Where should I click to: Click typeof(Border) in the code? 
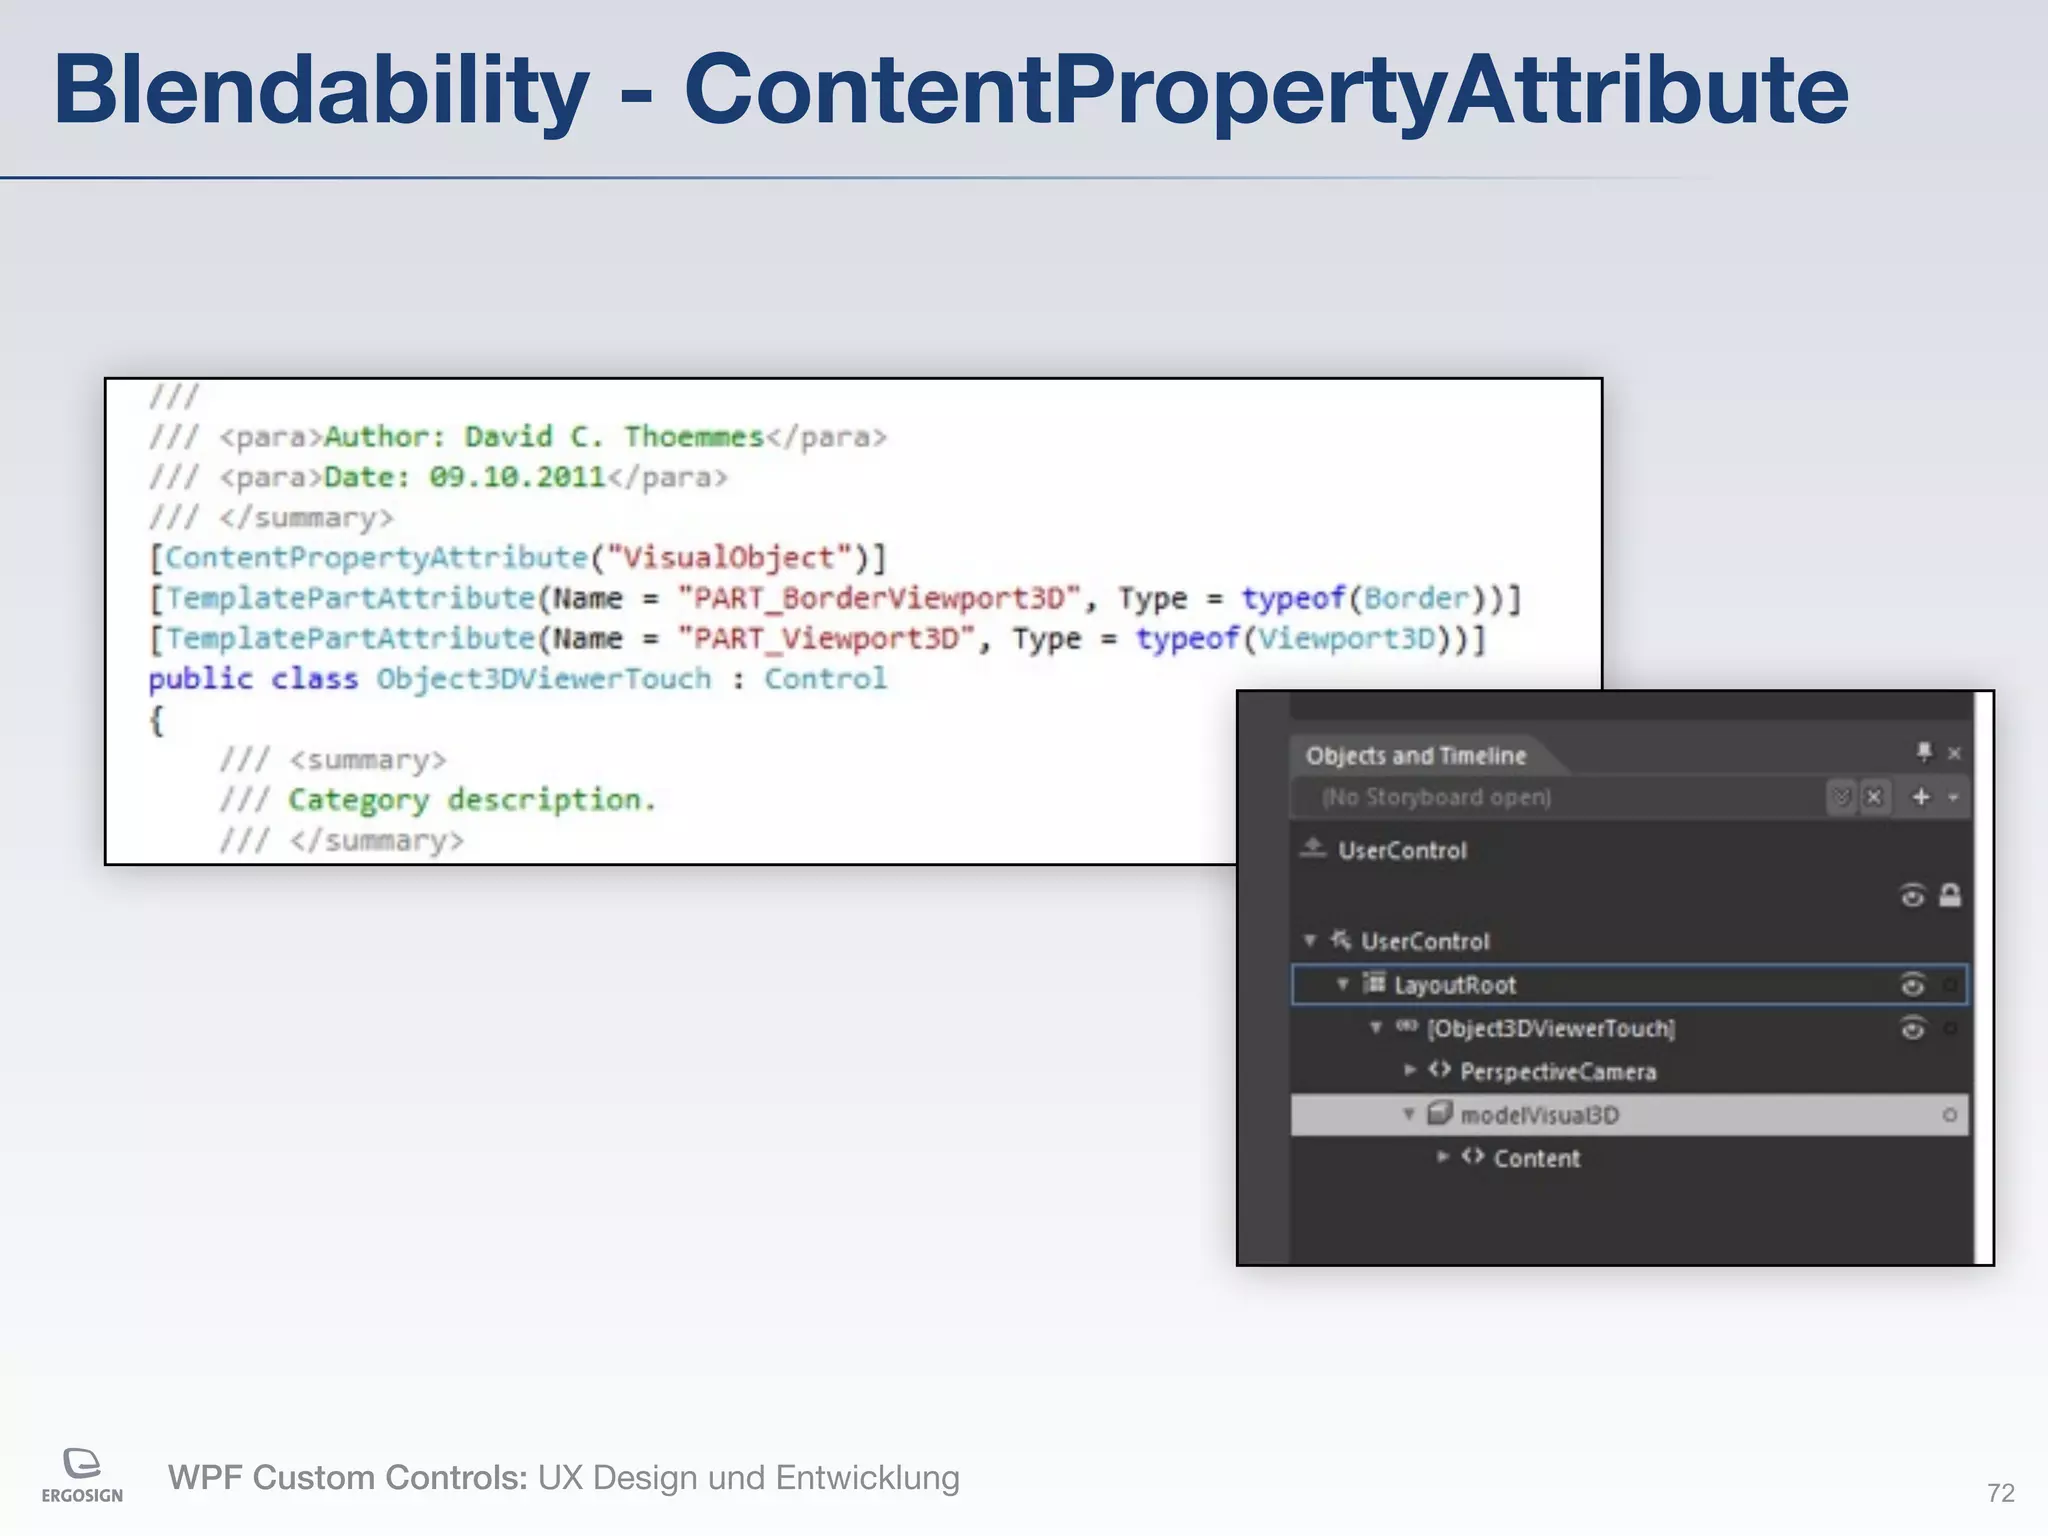(1363, 598)
